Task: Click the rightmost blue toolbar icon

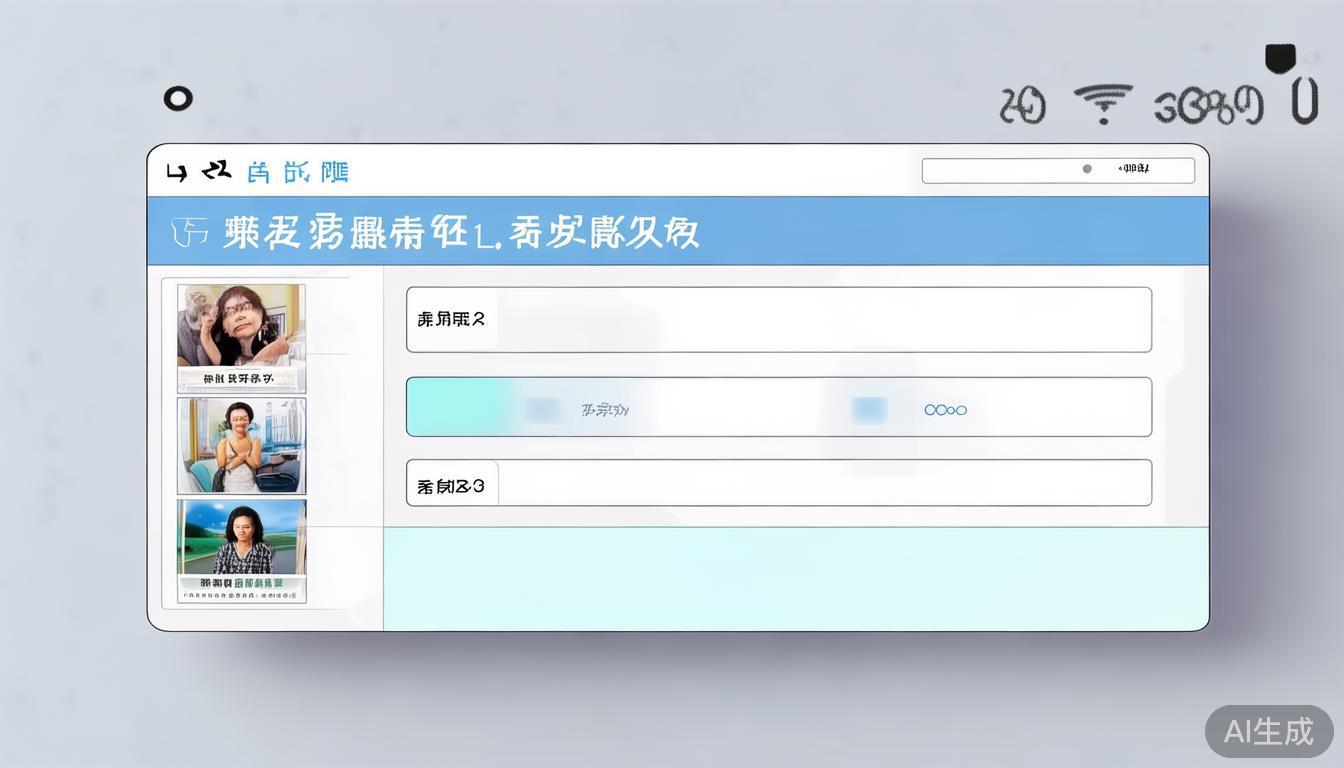Action: [x=333, y=171]
